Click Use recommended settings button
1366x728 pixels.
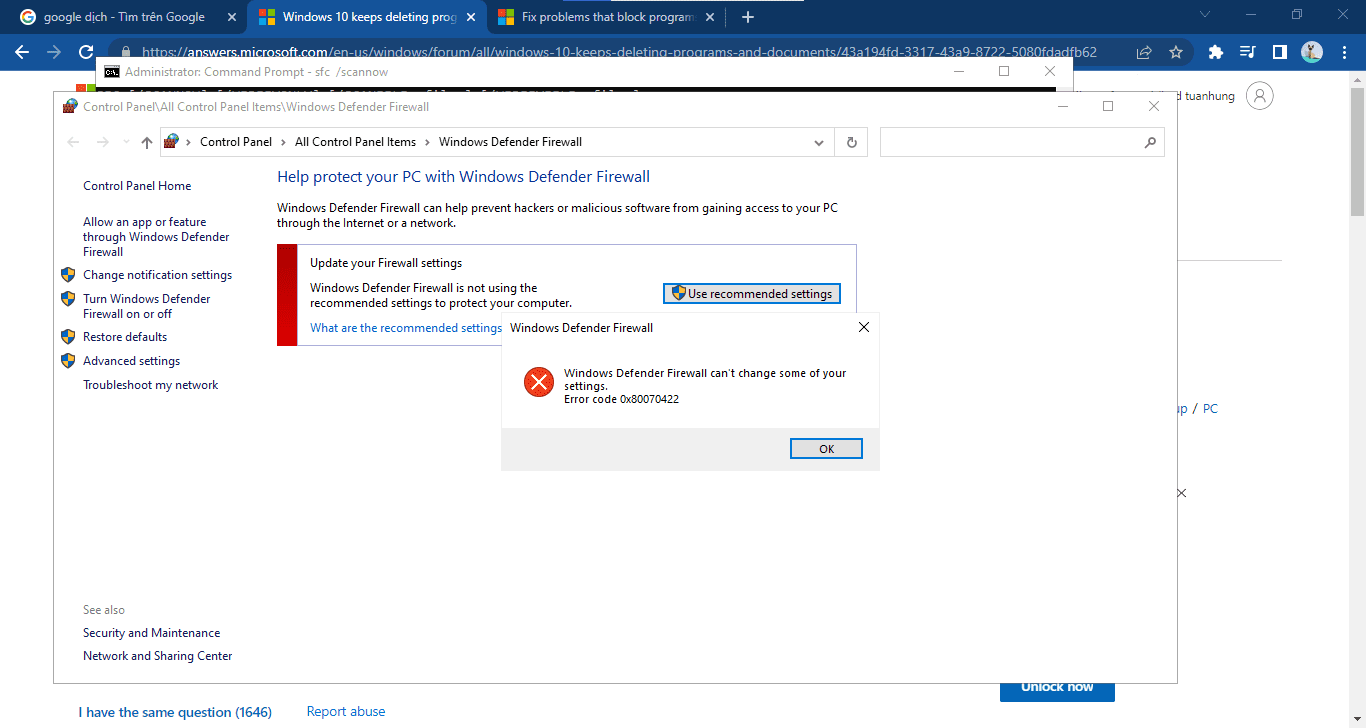[752, 294]
